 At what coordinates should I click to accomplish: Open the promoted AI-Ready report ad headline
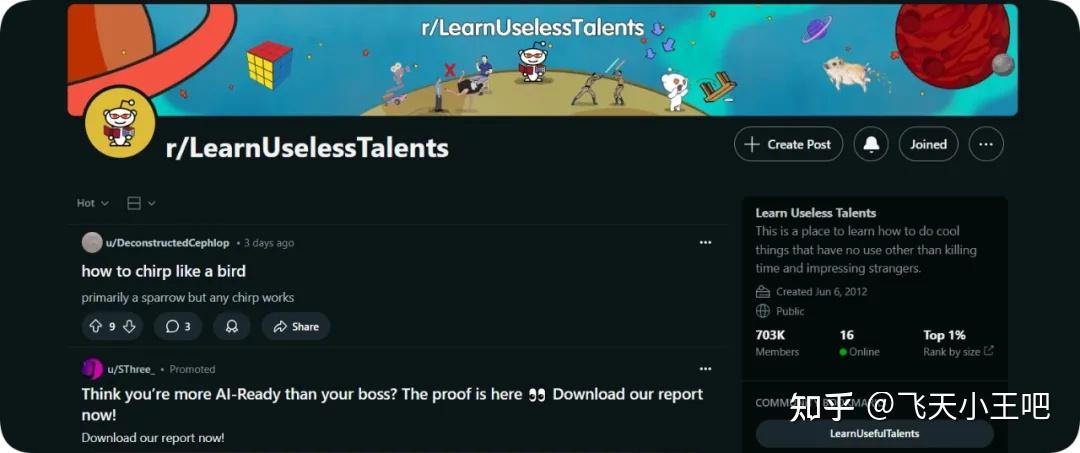tap(392, 403)
